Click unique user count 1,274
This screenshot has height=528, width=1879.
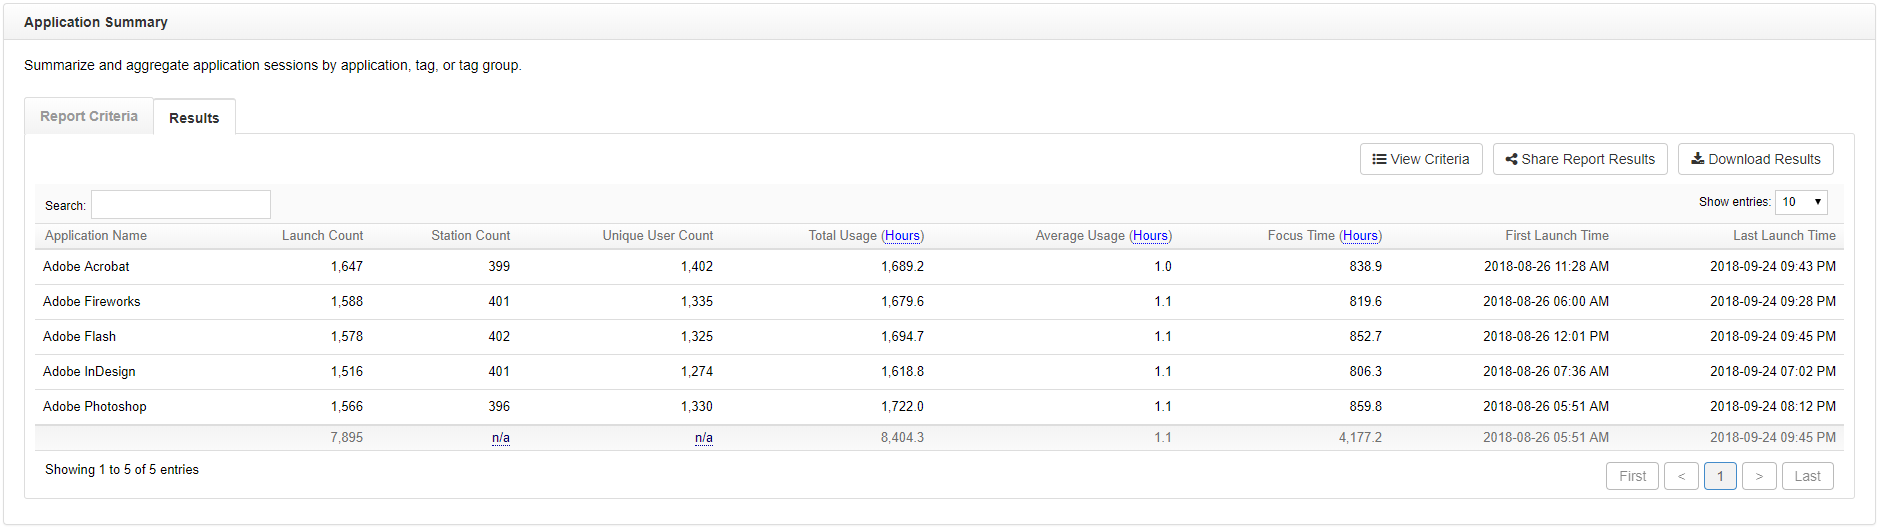(x=697, y=372)
